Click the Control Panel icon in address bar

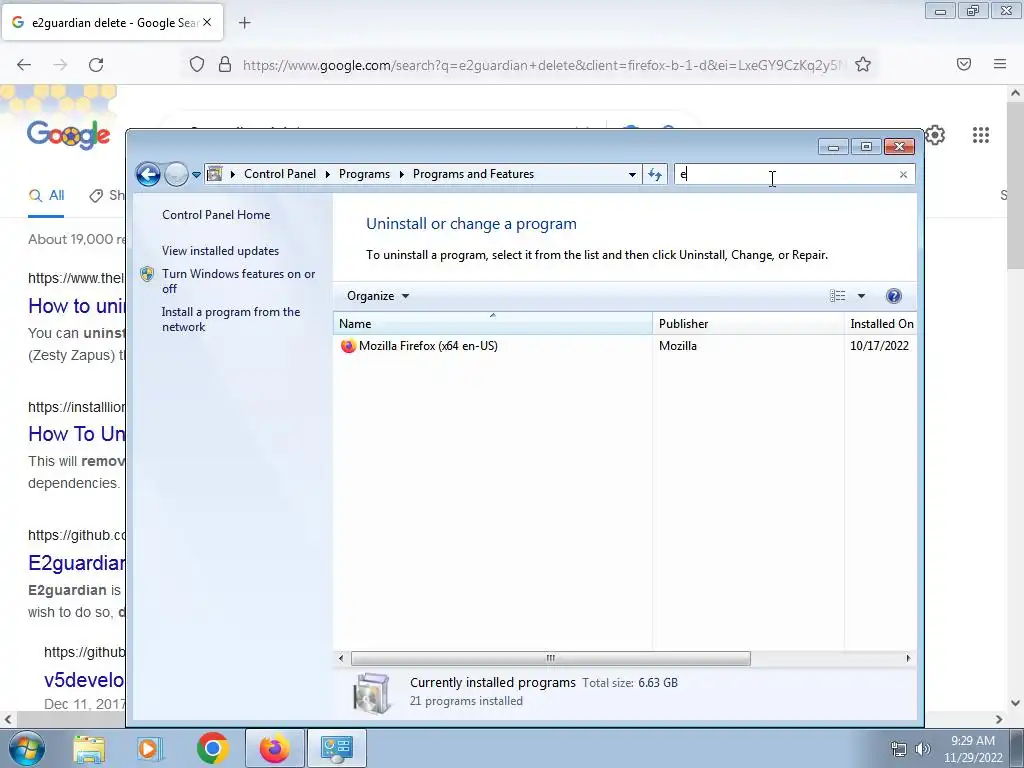click(x=214, y=174)
